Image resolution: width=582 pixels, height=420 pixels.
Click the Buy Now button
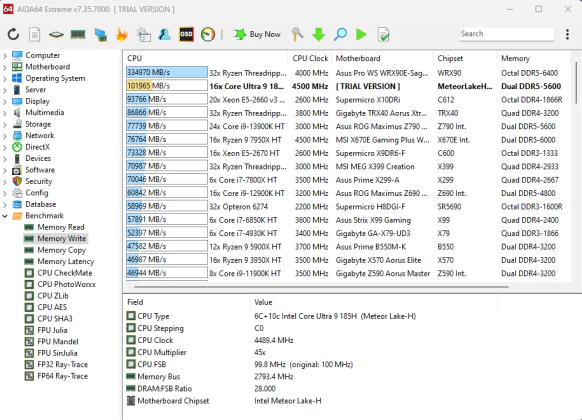(x=257, y=35)
